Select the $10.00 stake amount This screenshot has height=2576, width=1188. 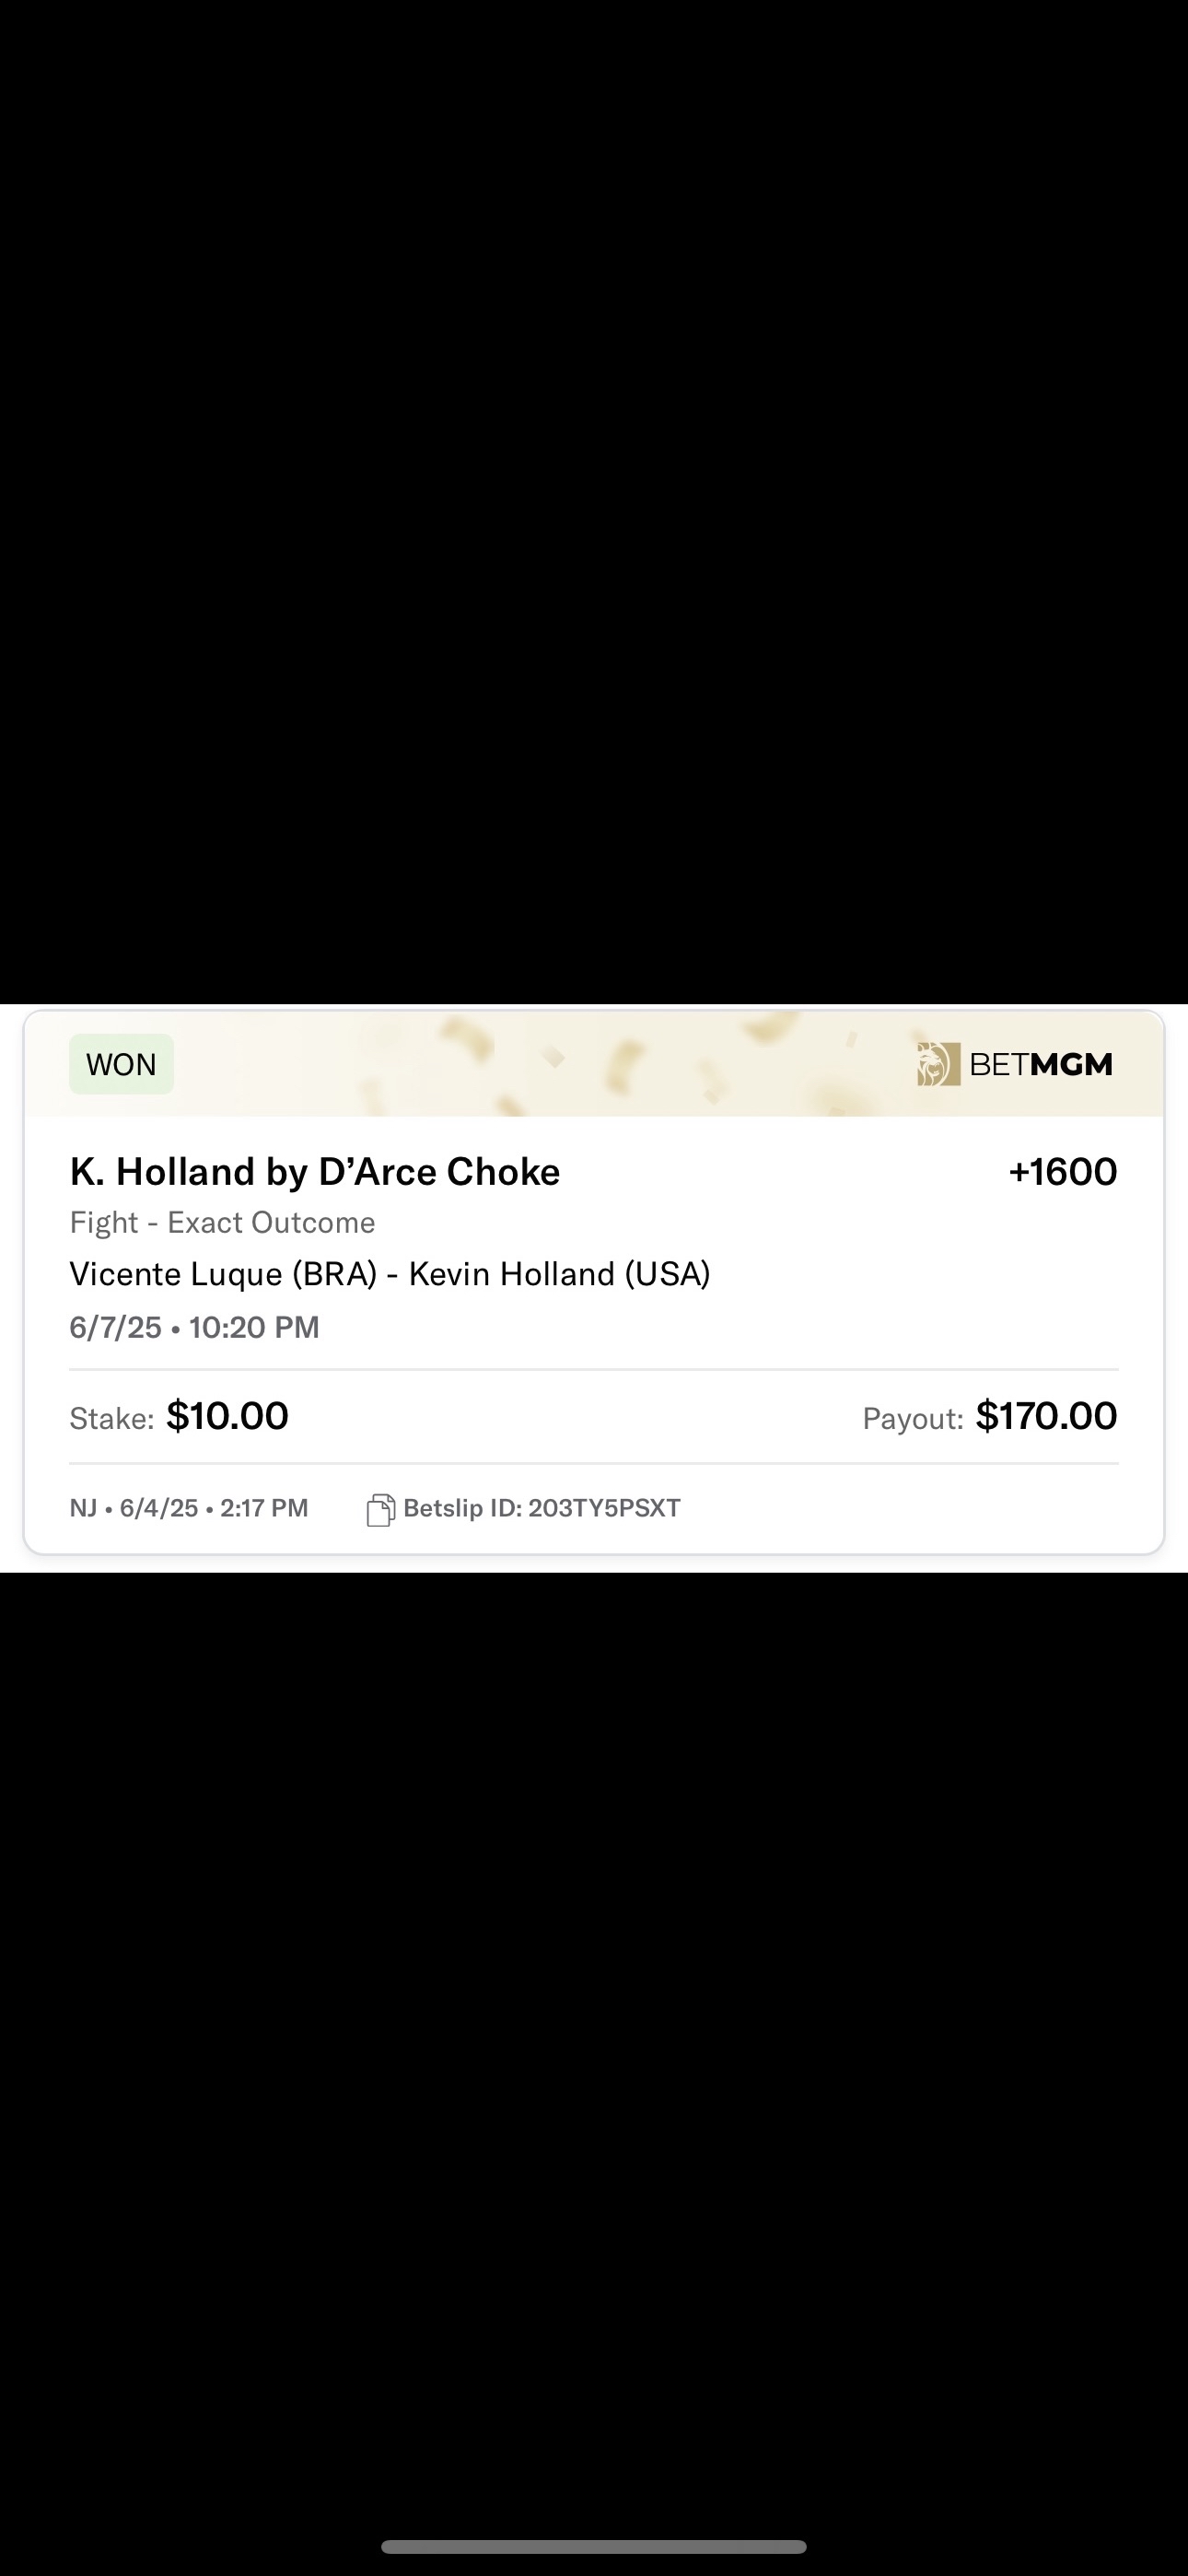coord(227,1416)
